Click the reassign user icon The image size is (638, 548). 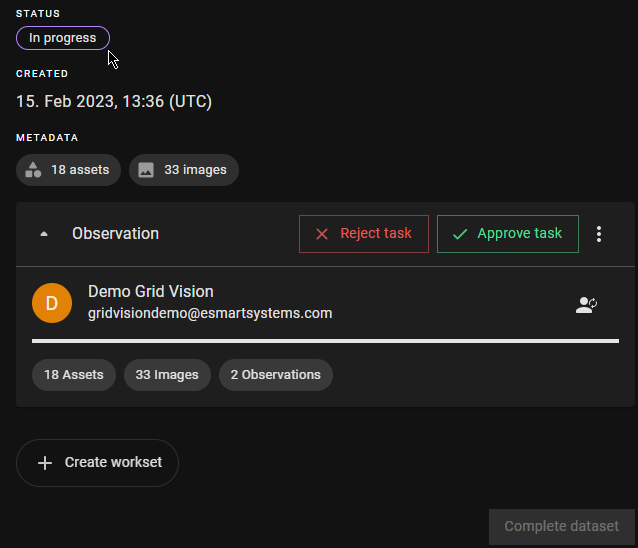(x=586, y=305)
